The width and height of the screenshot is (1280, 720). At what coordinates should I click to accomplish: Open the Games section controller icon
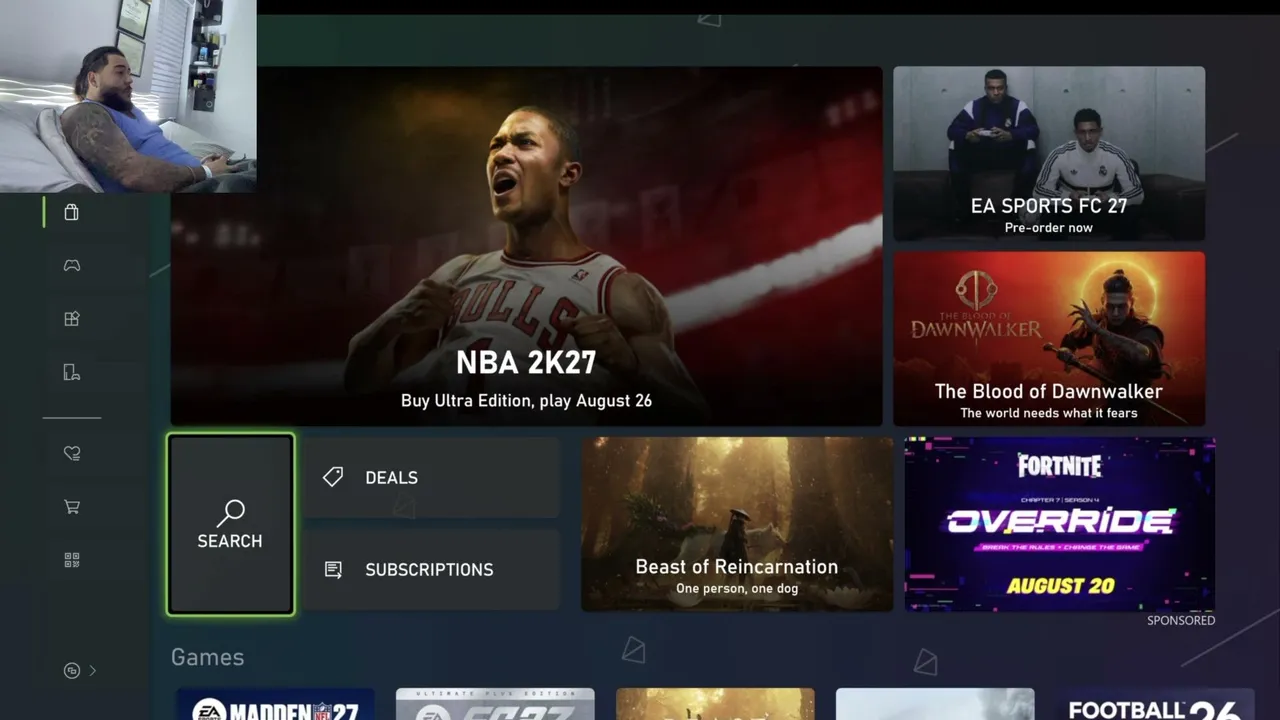point(72,265)
